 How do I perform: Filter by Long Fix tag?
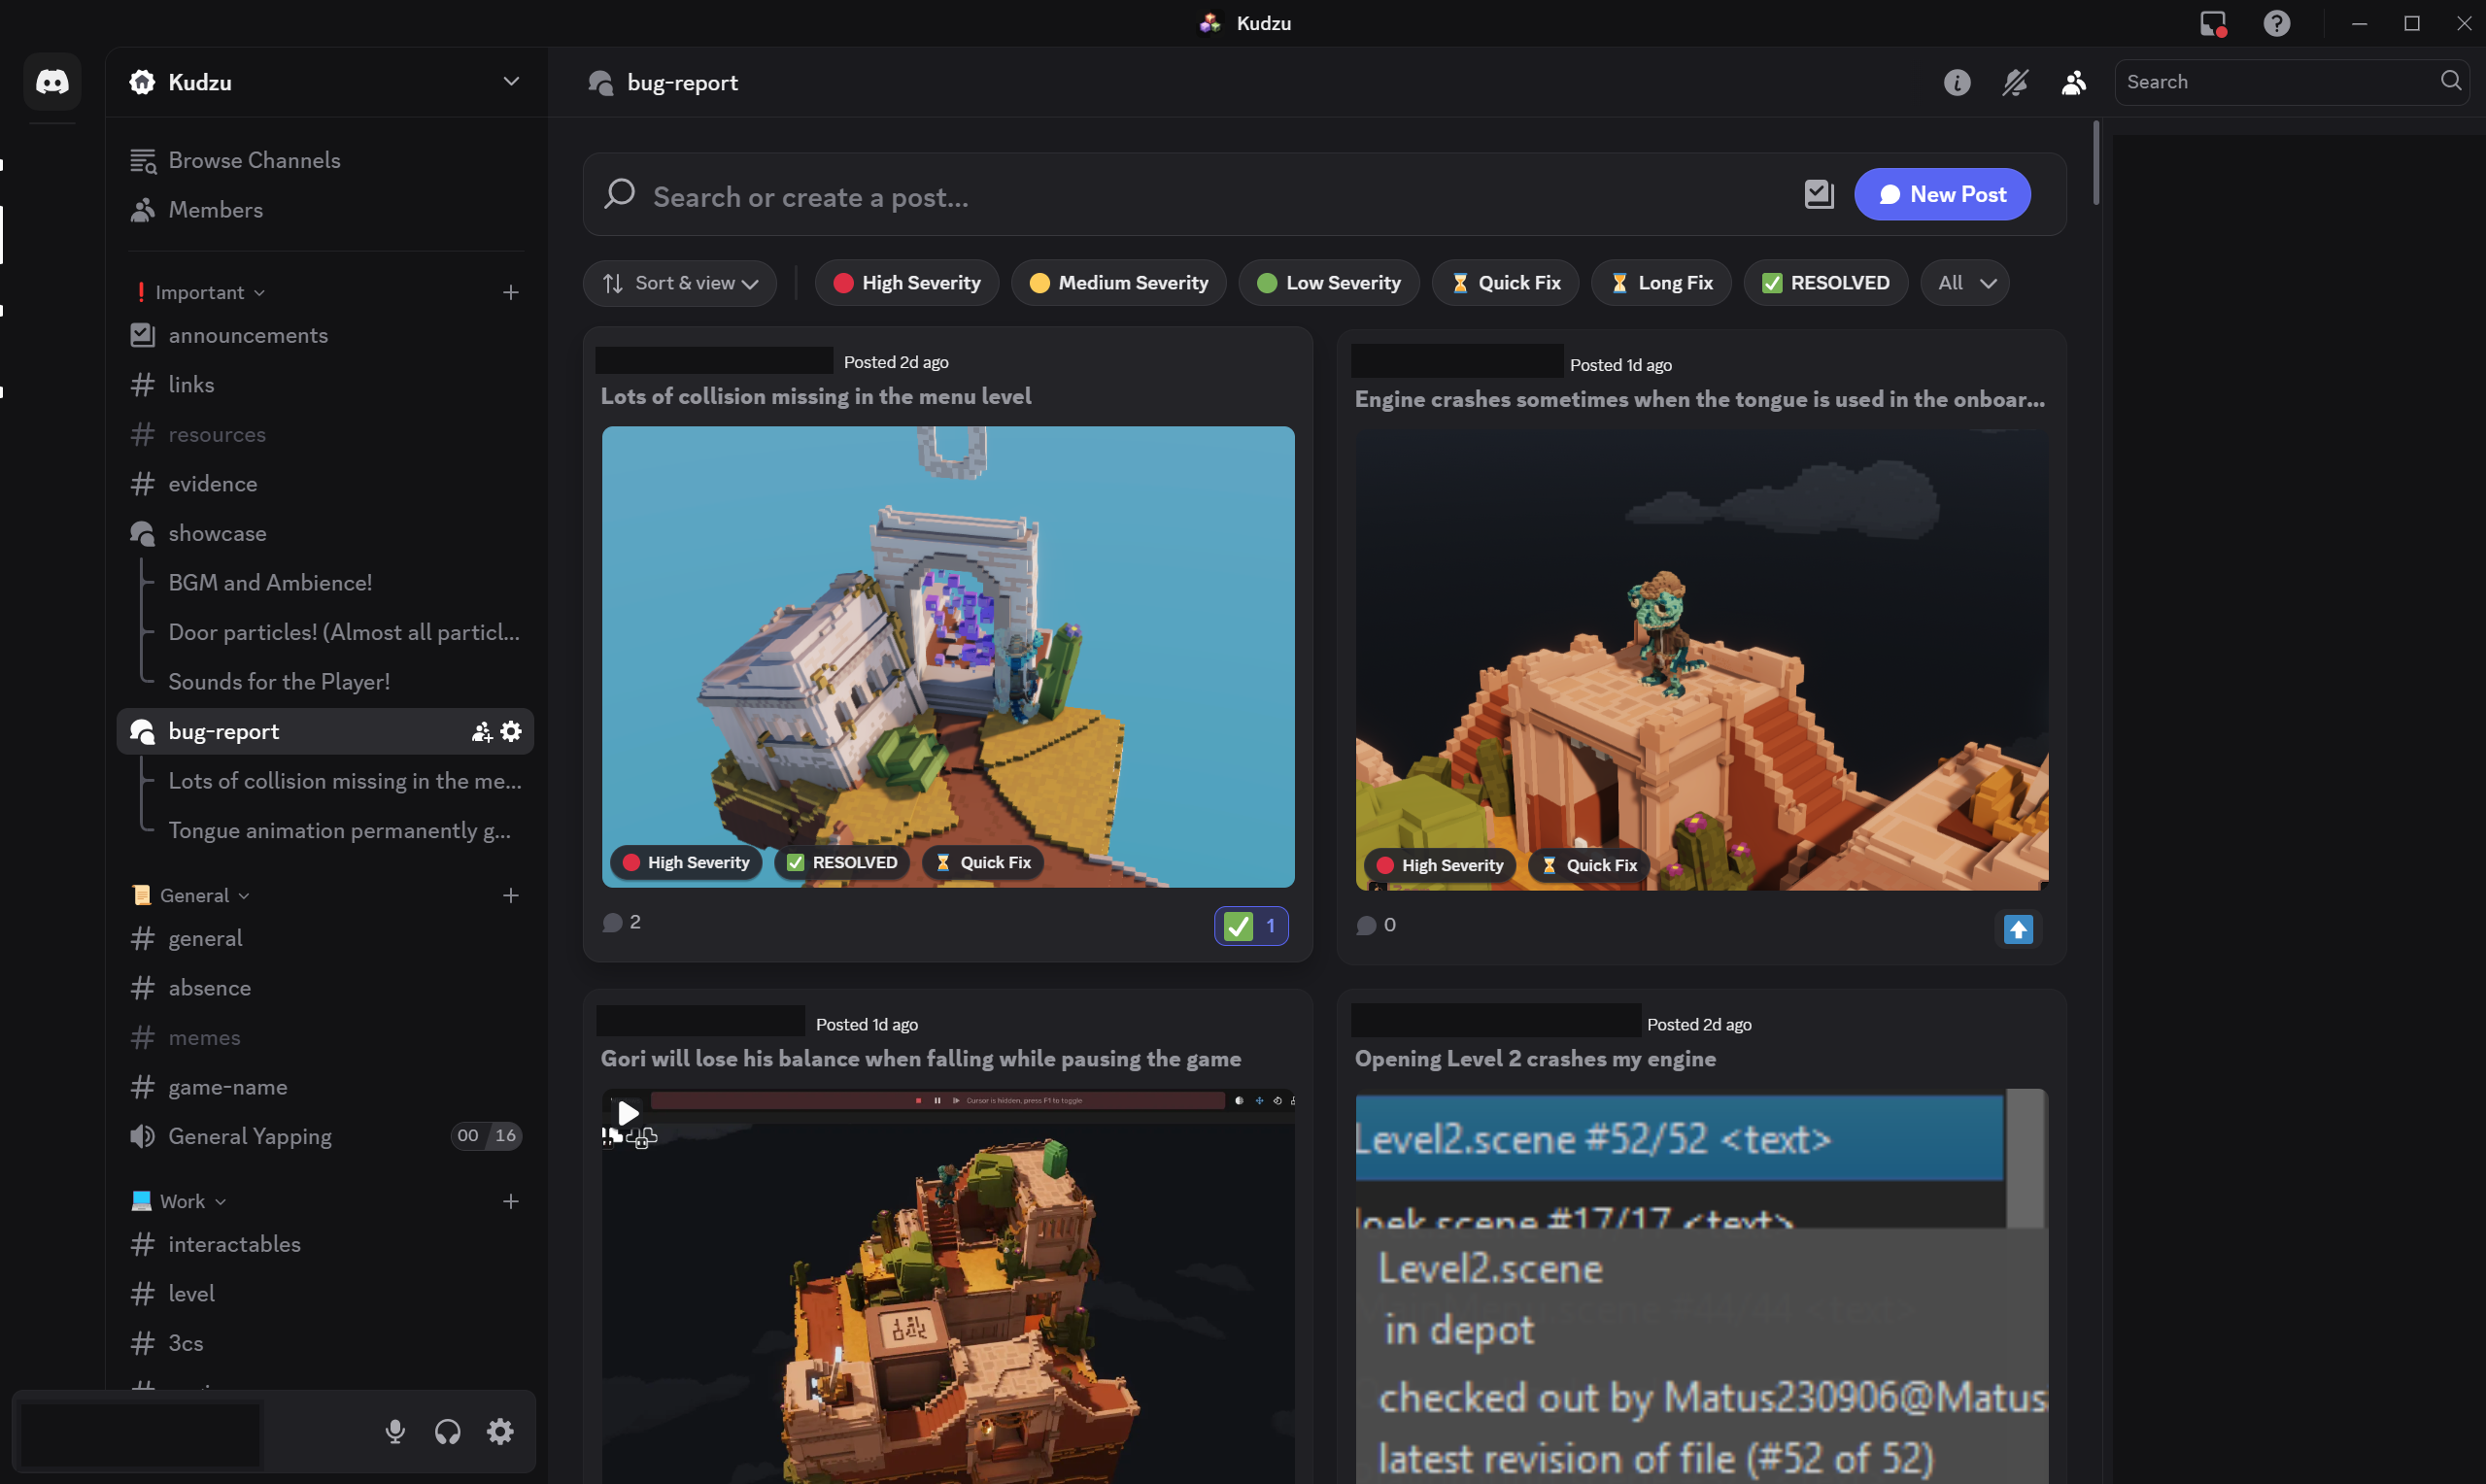tap(1661, 283)
